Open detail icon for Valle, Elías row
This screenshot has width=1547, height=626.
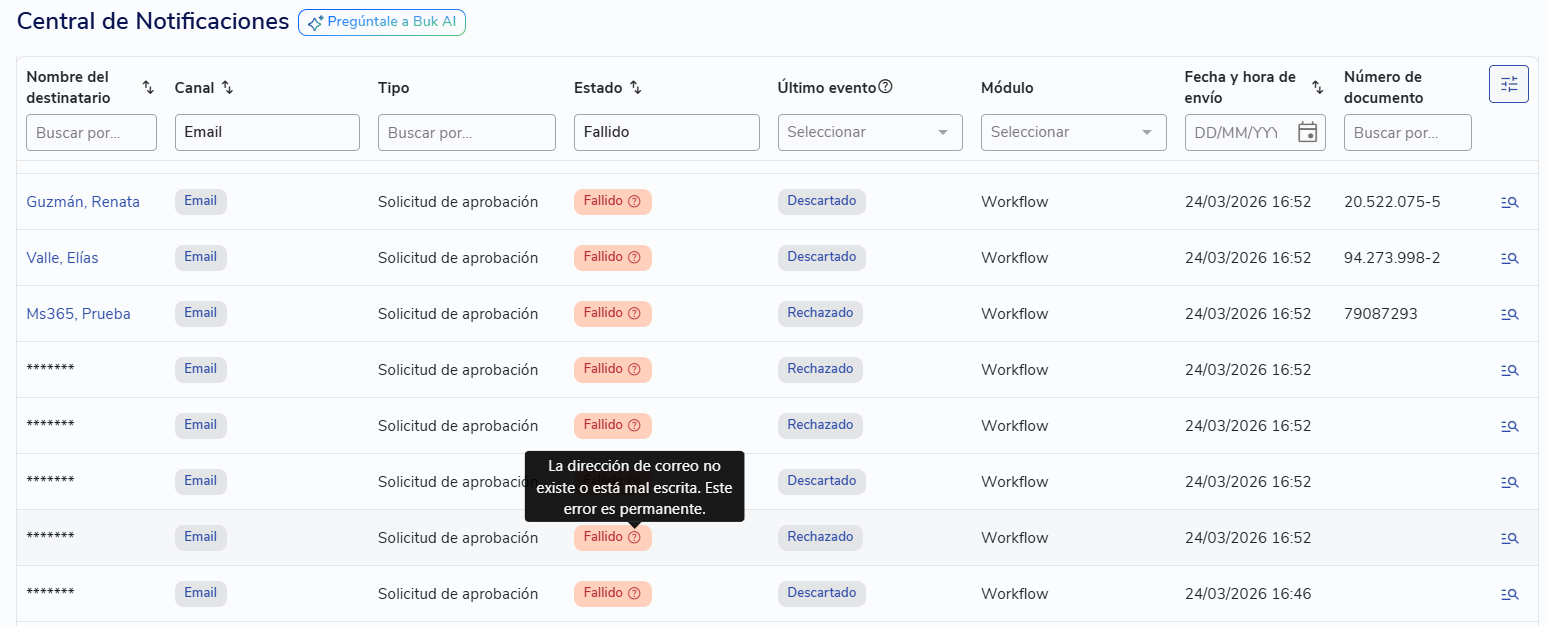pos(1509,258)
